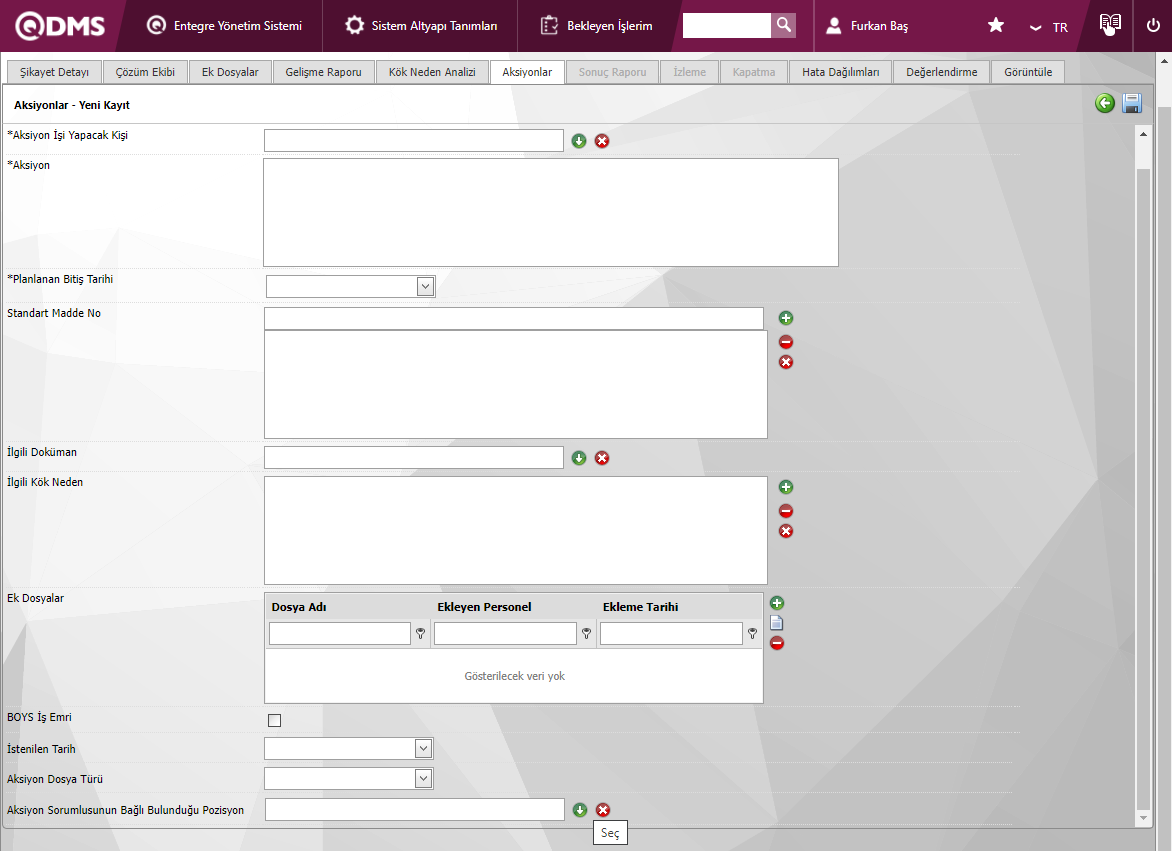Switch to Ek Dosyalar tab
The width and height of the screenshot is (1172, 851).
[x=230, y=72]
